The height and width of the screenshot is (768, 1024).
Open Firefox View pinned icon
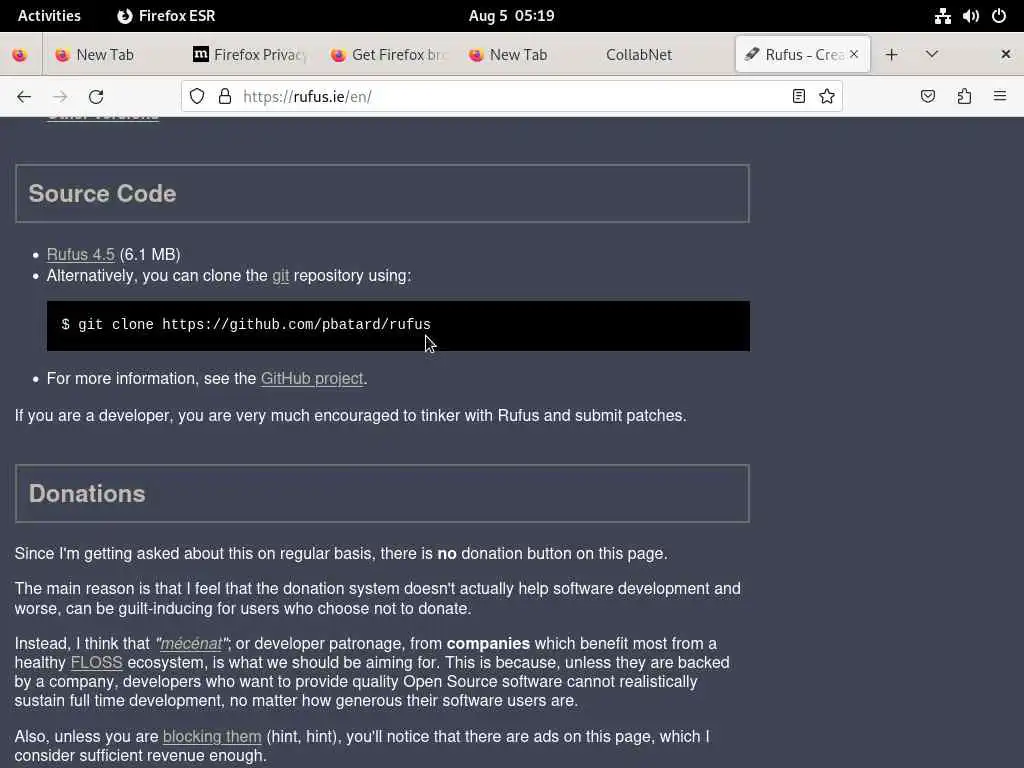20,55
